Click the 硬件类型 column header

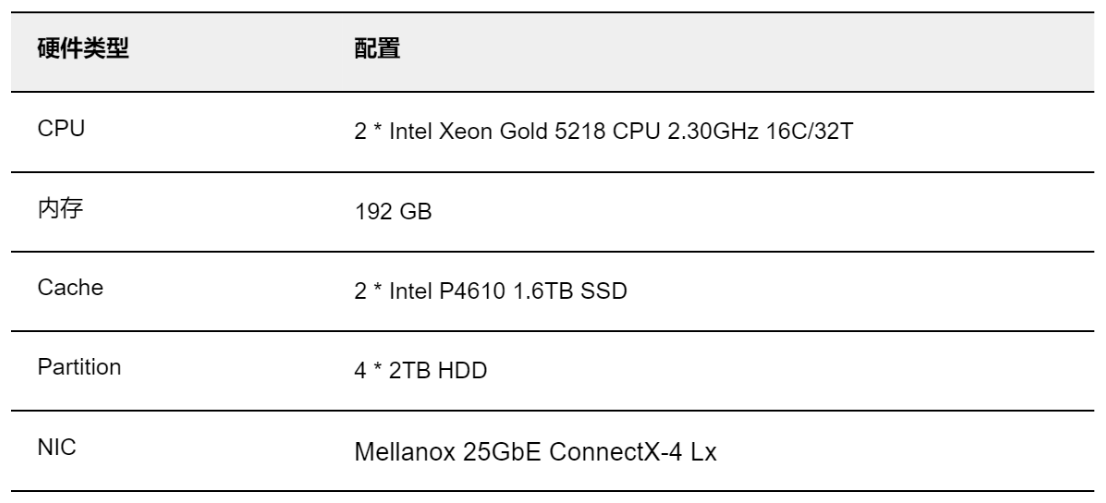(83, 49)
